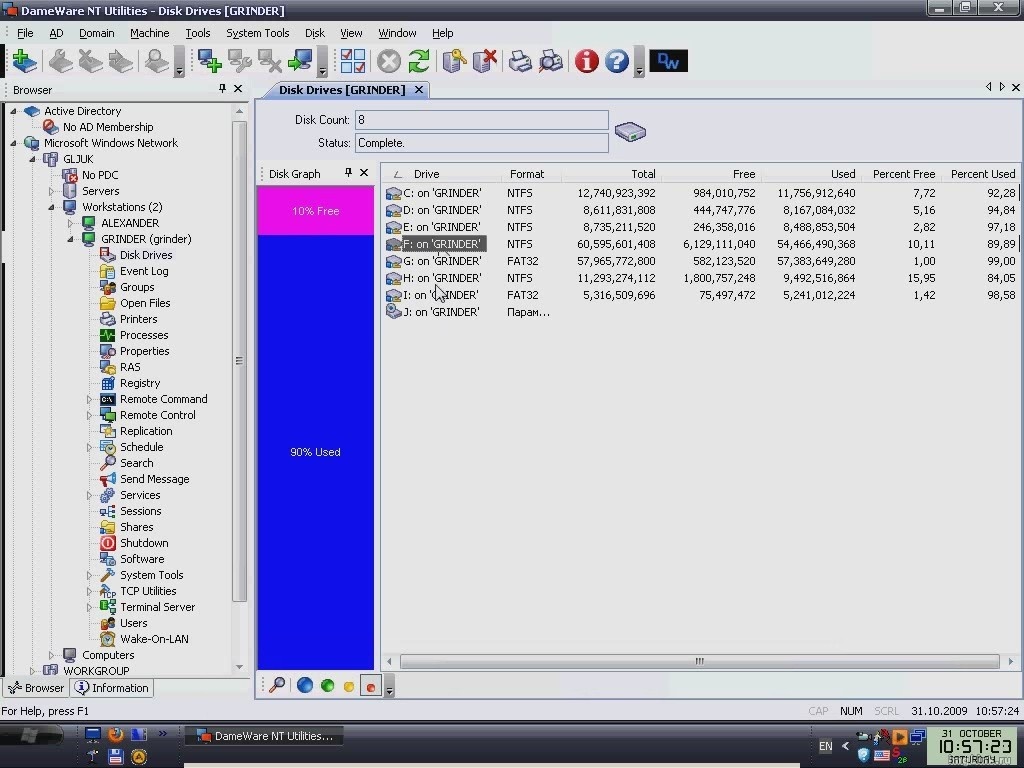Open Disk Drives under GRINDER
The height and width of the screenshot is (768, 1024).
coord(146,255)
